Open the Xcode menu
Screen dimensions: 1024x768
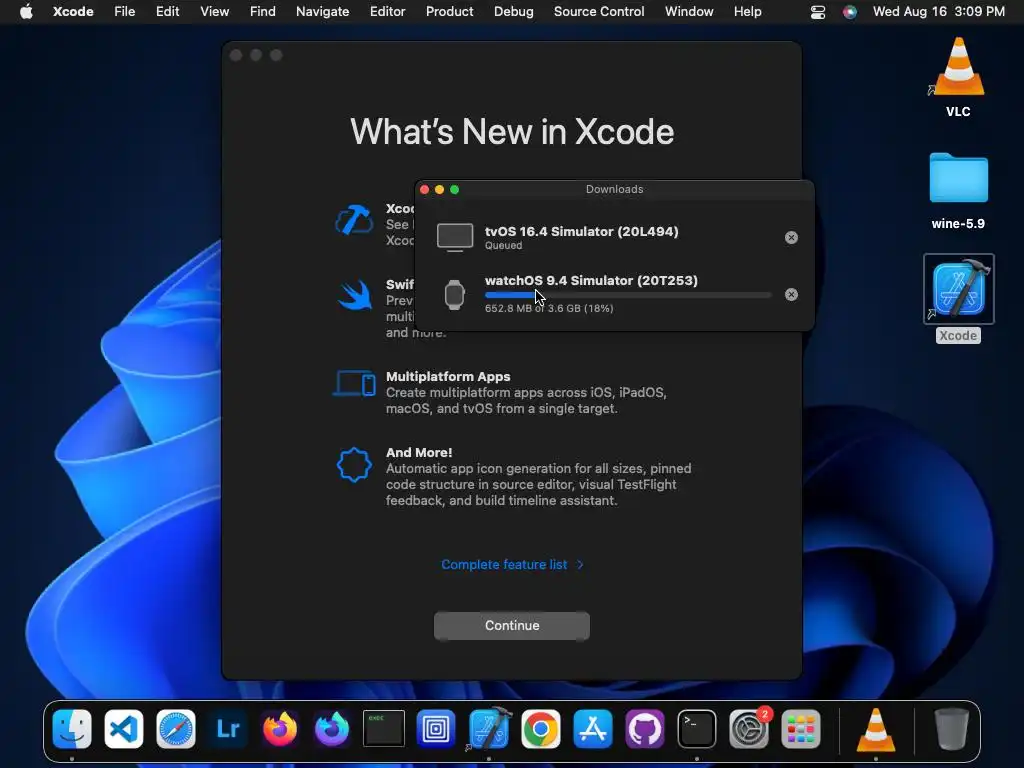73,12
